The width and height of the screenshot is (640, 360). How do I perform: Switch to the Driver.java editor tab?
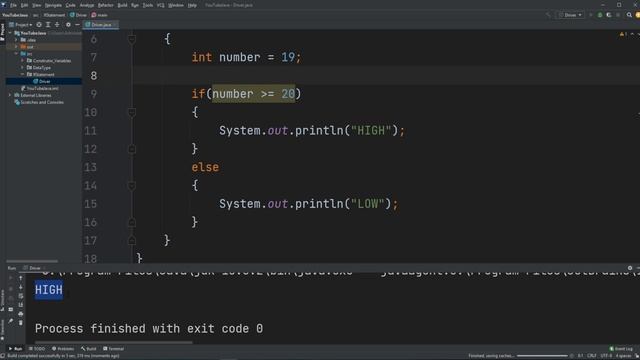tap(100, 25)
